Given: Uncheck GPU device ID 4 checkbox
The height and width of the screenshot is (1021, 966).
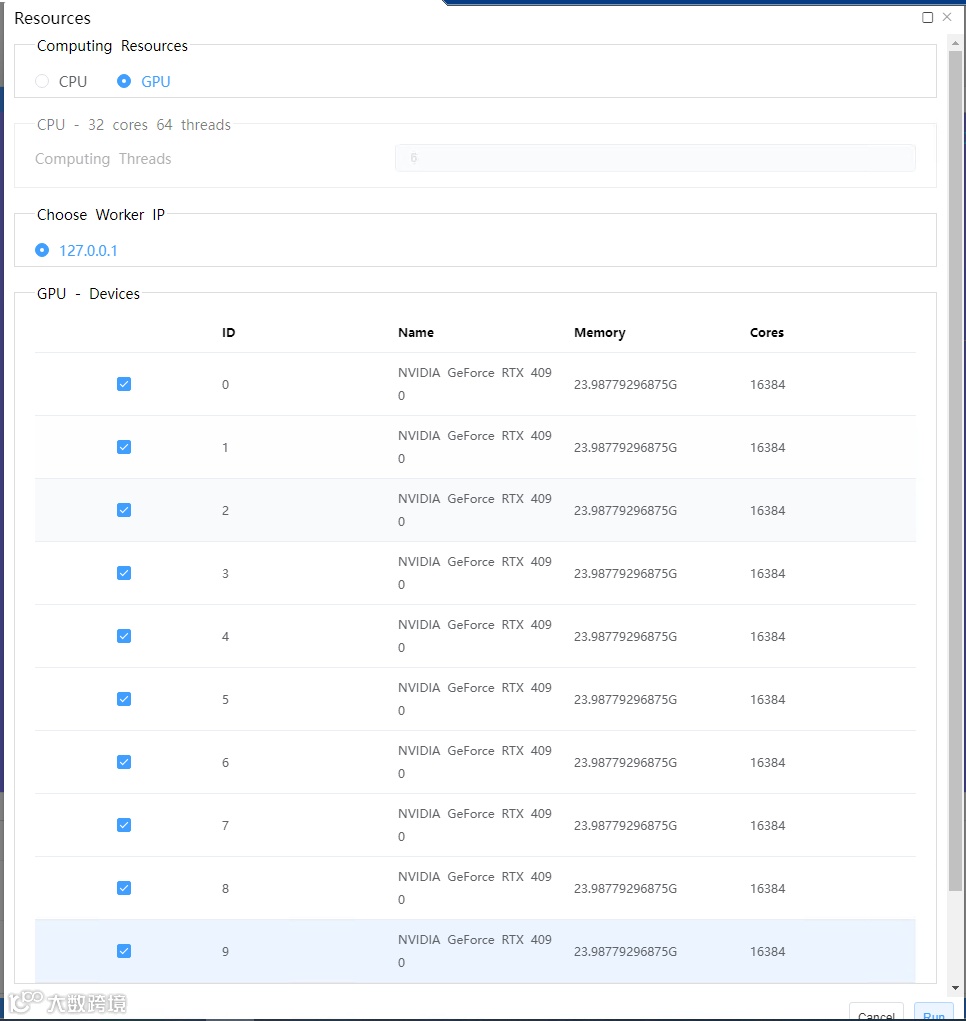Looking at the screenshot, I should coord(124,636).
